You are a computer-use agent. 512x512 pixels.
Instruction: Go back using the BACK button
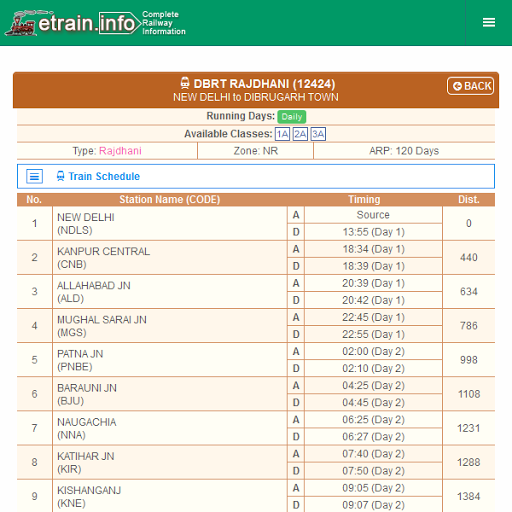(x=470, y=86)
